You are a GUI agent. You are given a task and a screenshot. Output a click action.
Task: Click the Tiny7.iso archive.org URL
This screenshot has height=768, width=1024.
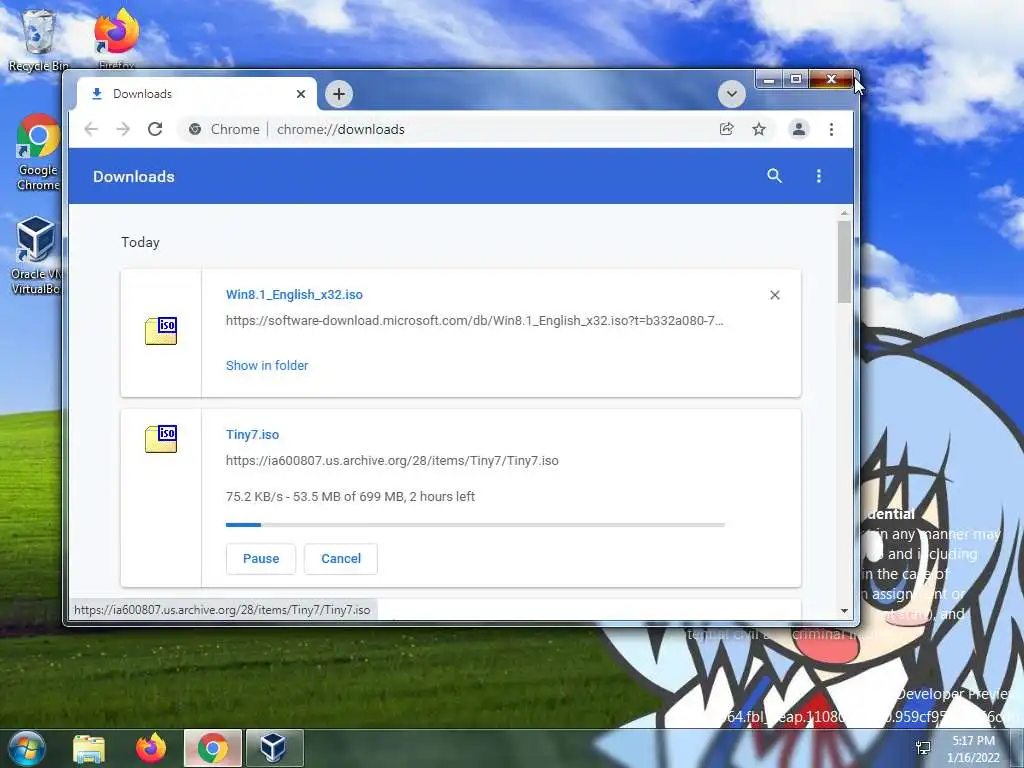(392, 460)
